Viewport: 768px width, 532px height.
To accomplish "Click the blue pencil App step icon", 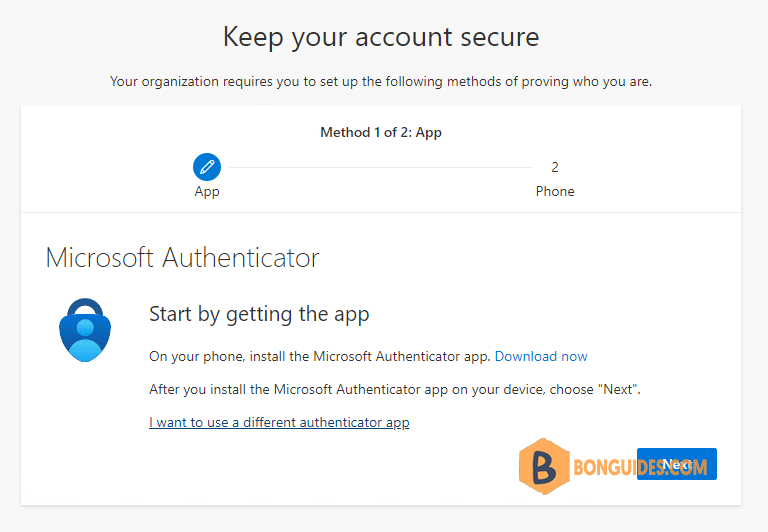I will pyautogui.click(x=207, y=167).
